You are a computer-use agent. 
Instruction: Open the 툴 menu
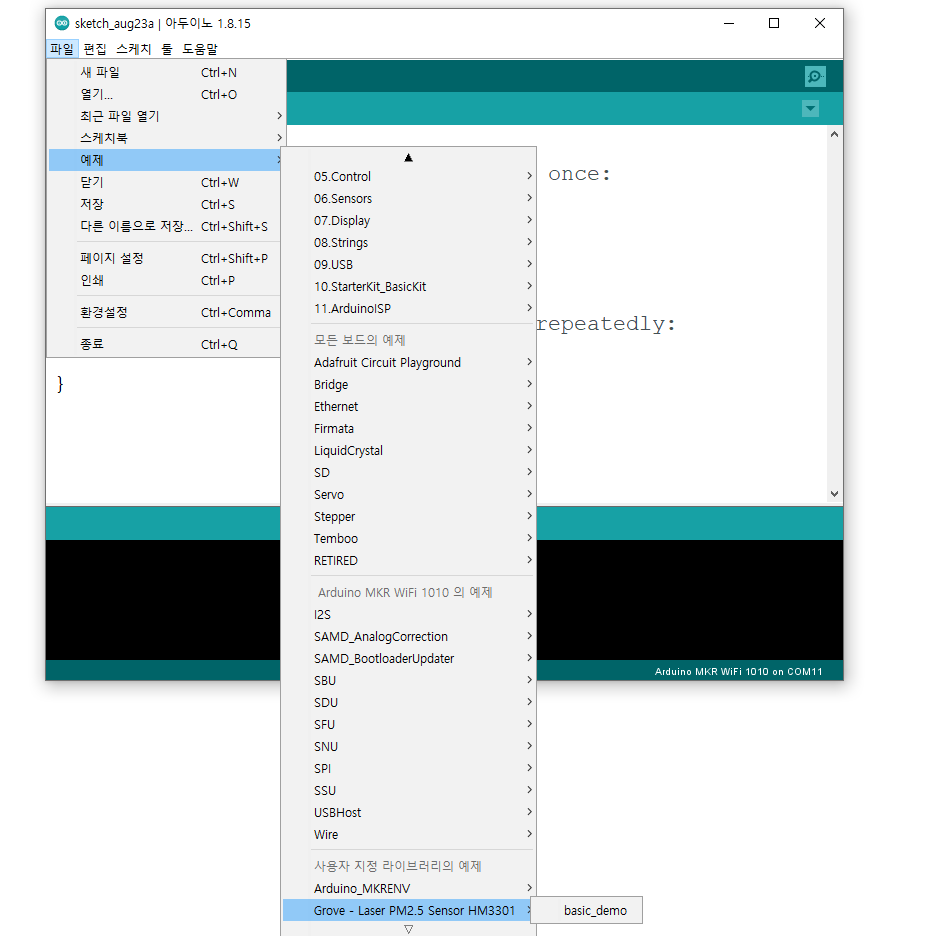coord(167,49)
